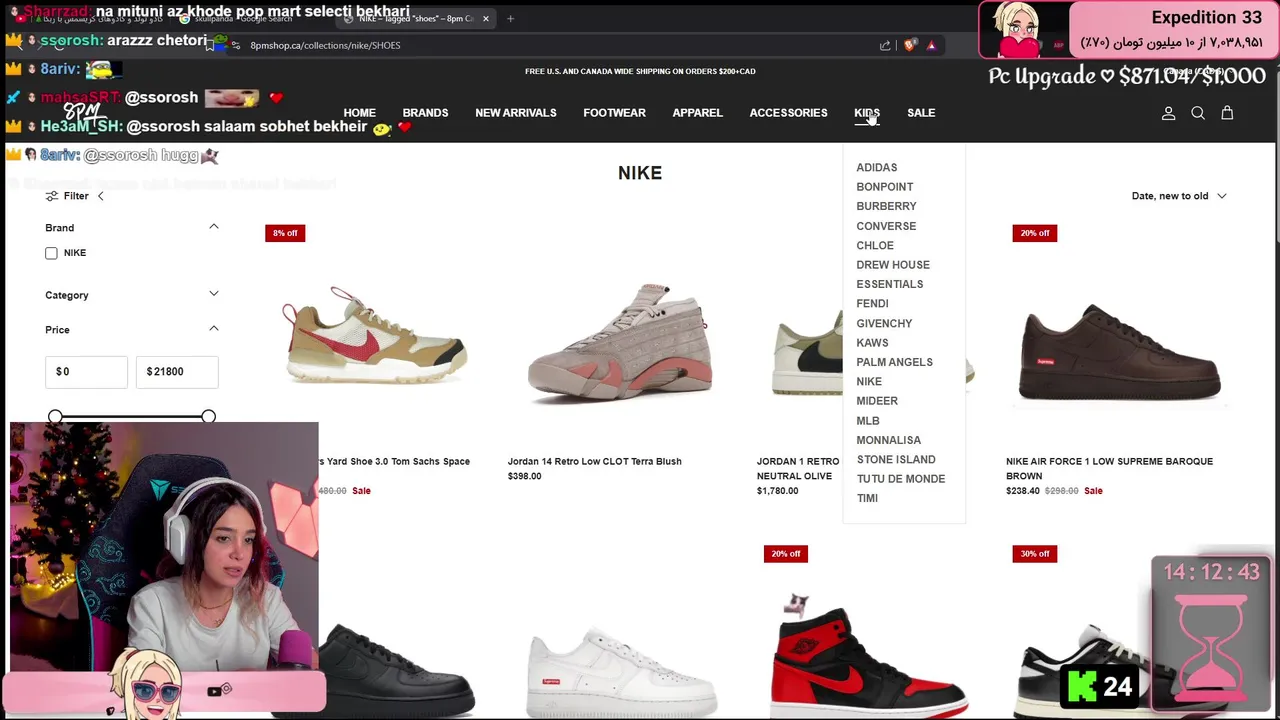
Task: Open the NIKE AIR FORCE 1 LOW SUPREME BAROQUE BROWN title
Action: click(x=1109, y=468)
